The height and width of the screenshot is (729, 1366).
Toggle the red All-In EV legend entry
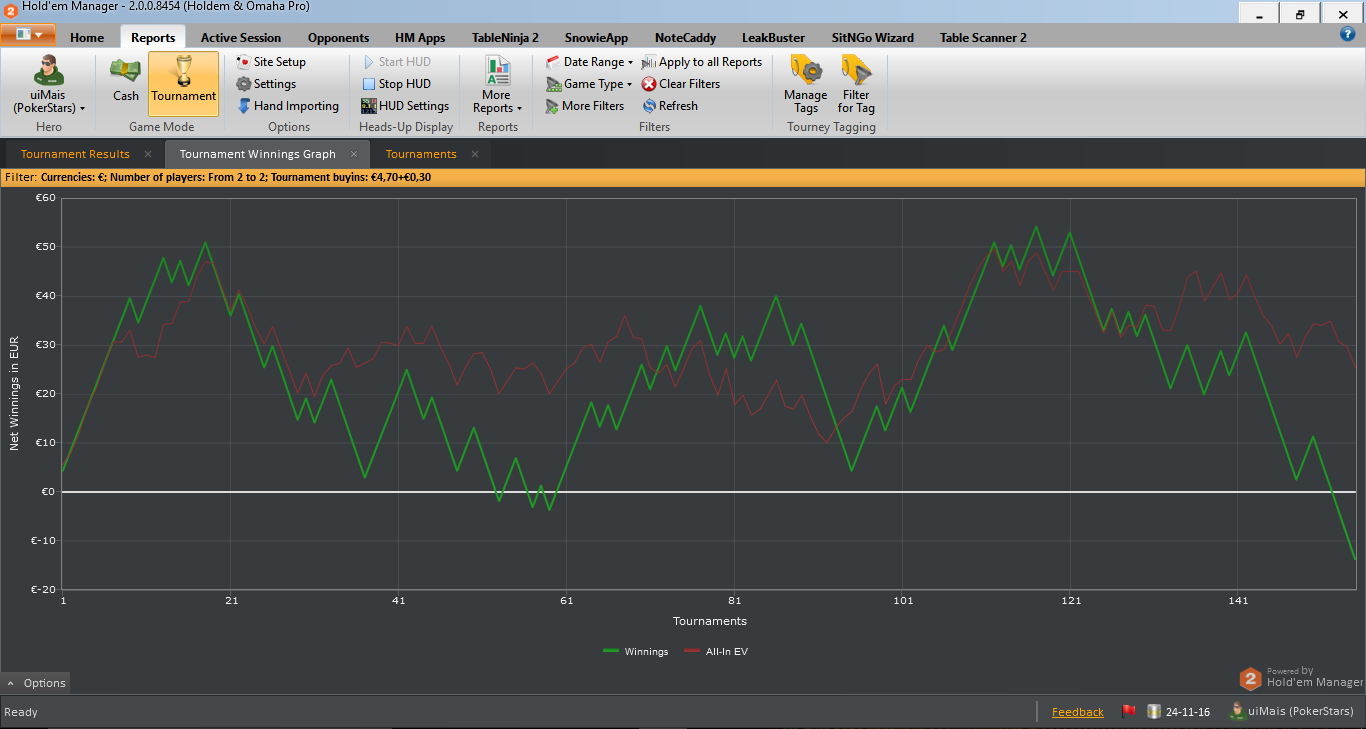coord(715,651)
